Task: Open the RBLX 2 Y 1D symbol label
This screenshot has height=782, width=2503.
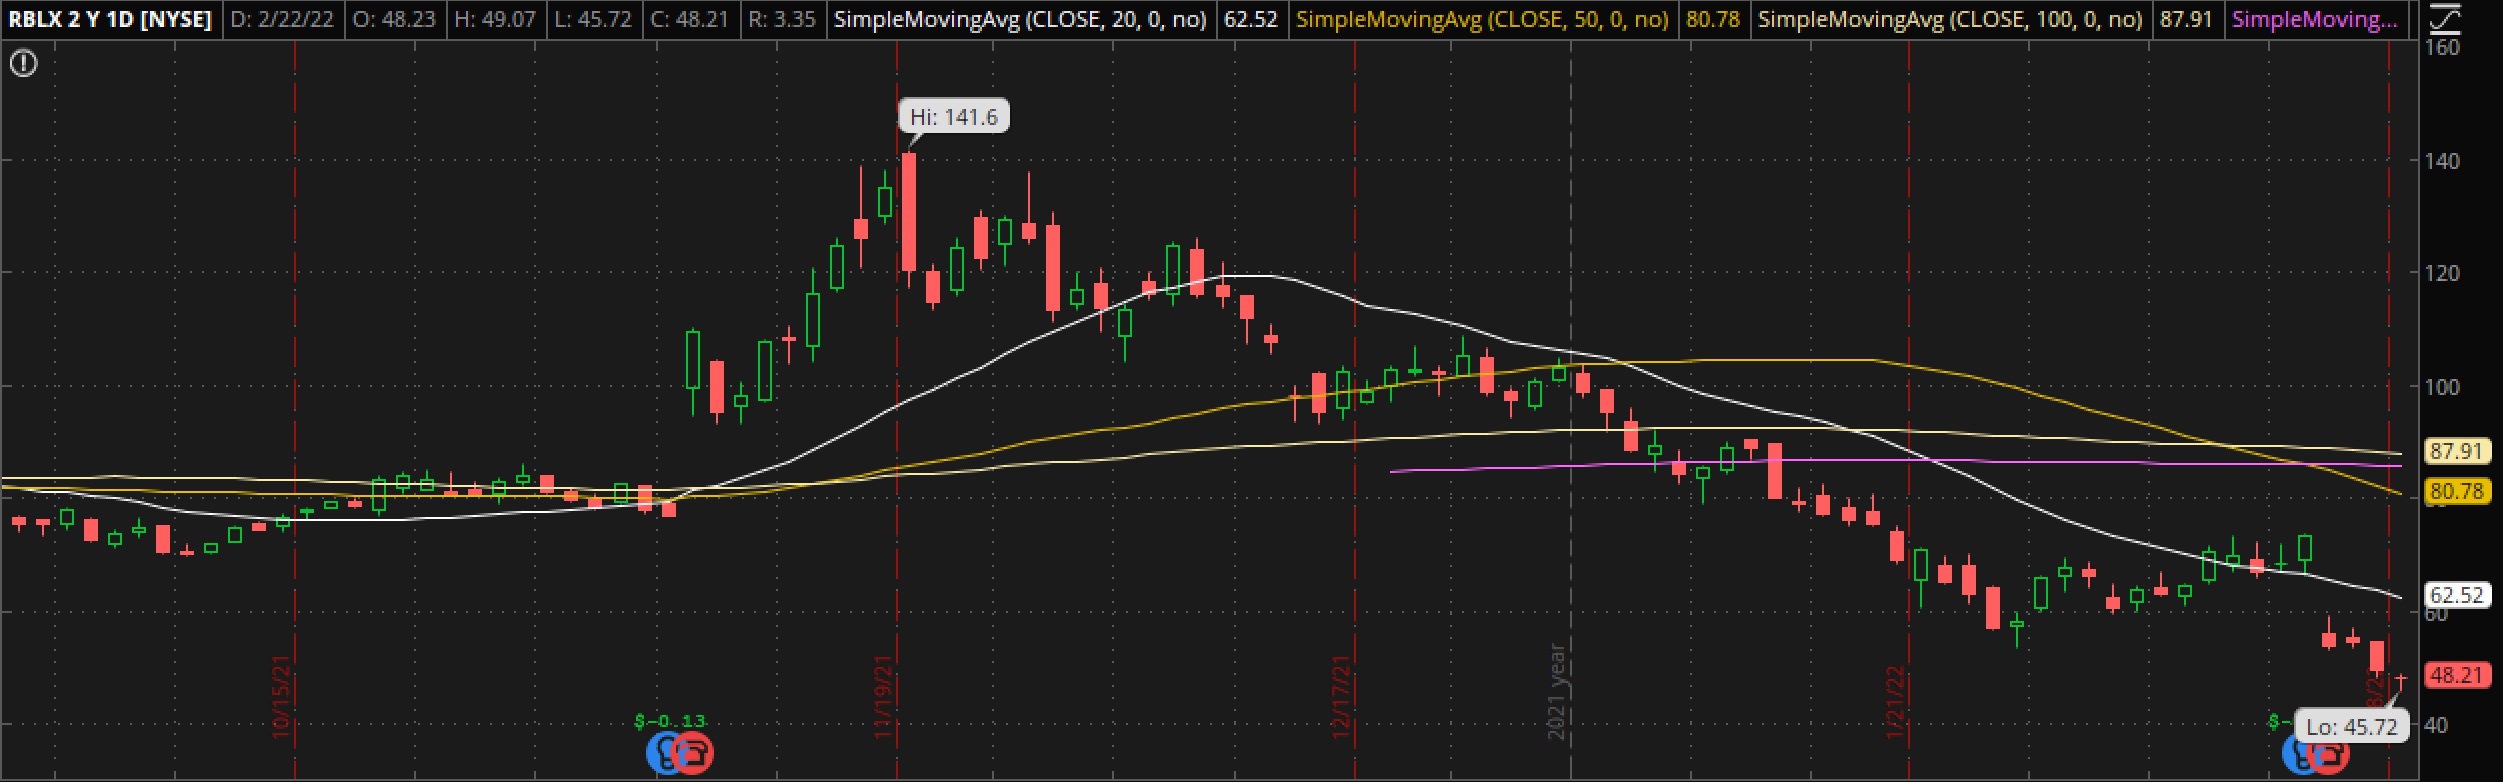Action: (111, 19)
